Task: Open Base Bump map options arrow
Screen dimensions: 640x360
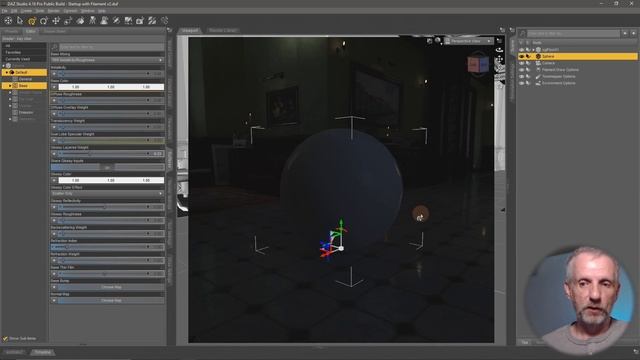Action: [x=54, y=287]
